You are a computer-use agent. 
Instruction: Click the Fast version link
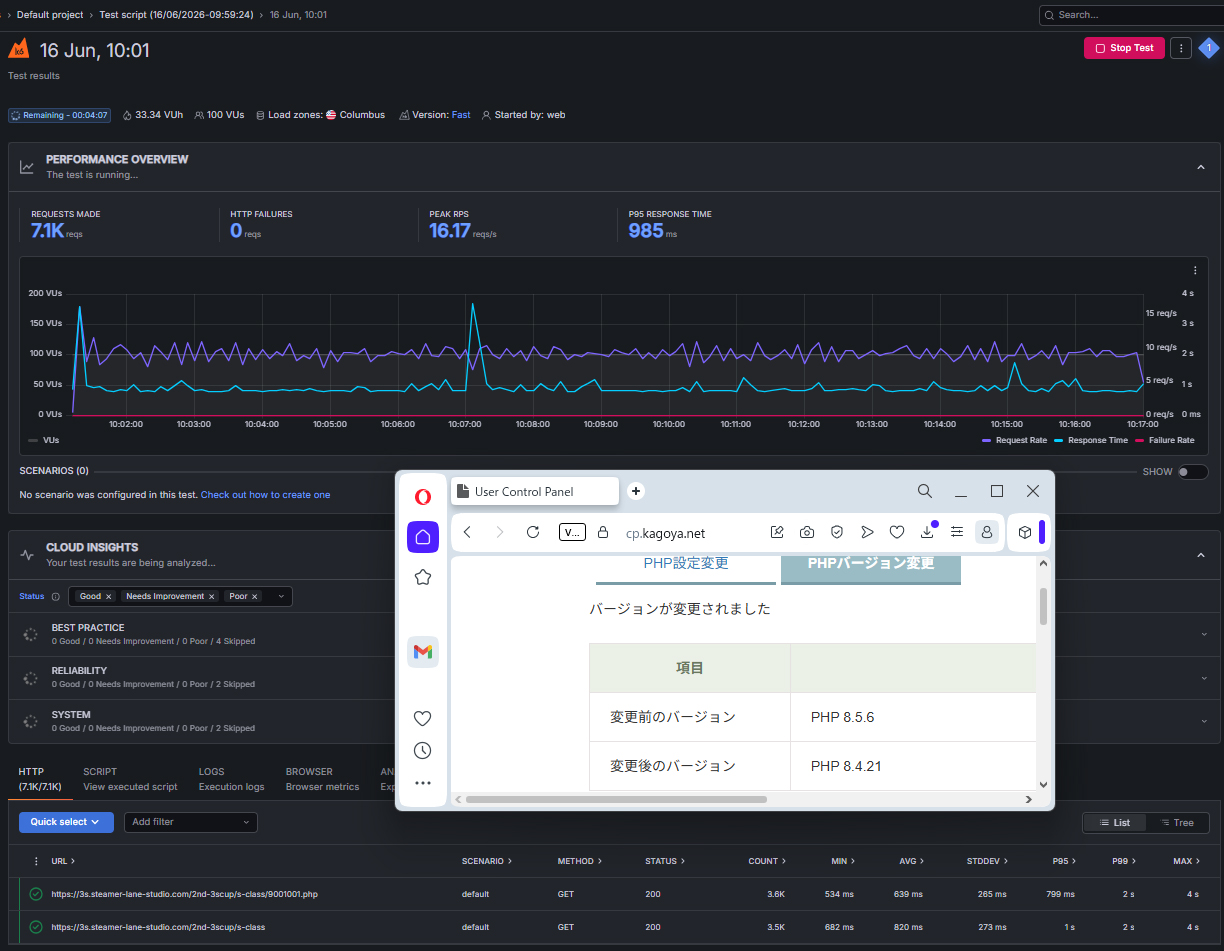click(461, 115)
